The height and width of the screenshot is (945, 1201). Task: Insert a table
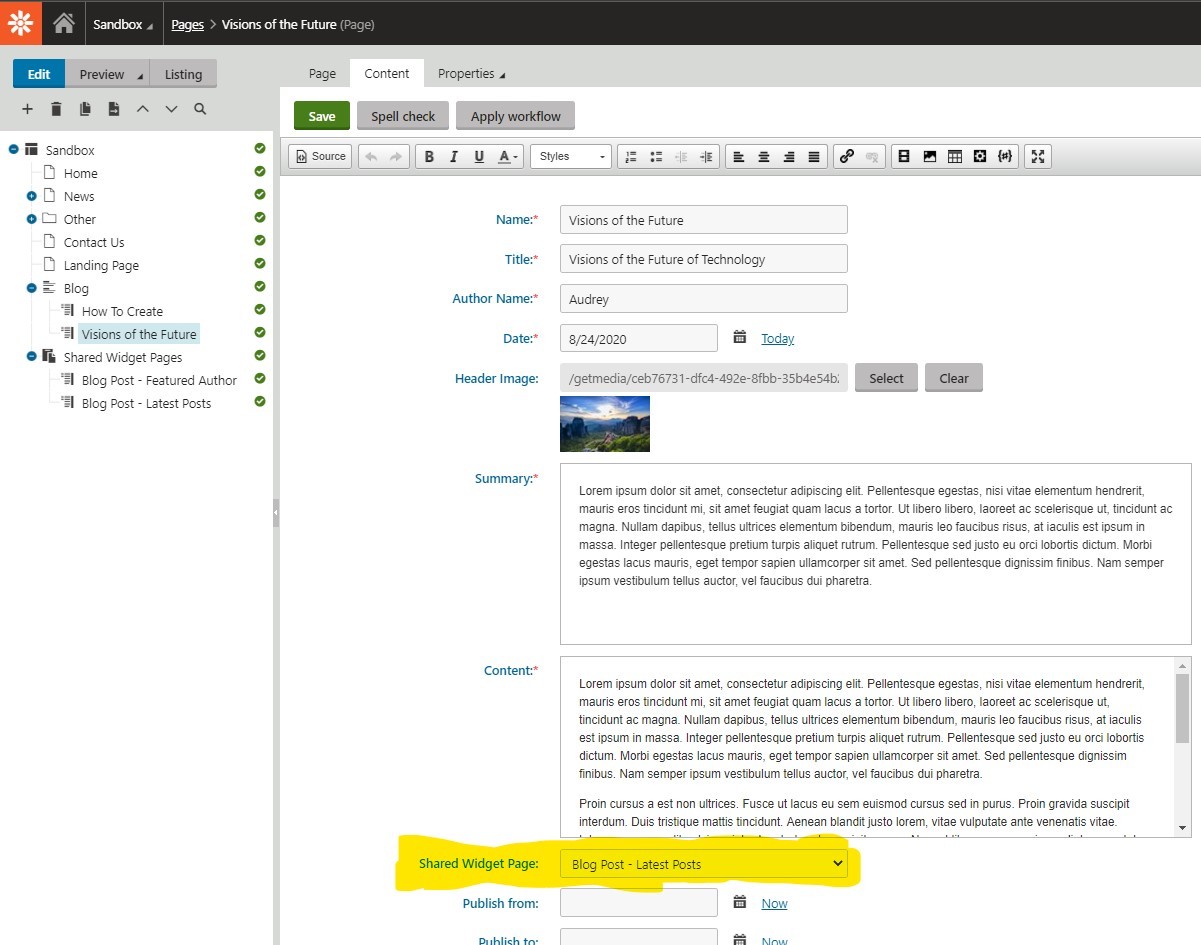(x=955, y=156)
